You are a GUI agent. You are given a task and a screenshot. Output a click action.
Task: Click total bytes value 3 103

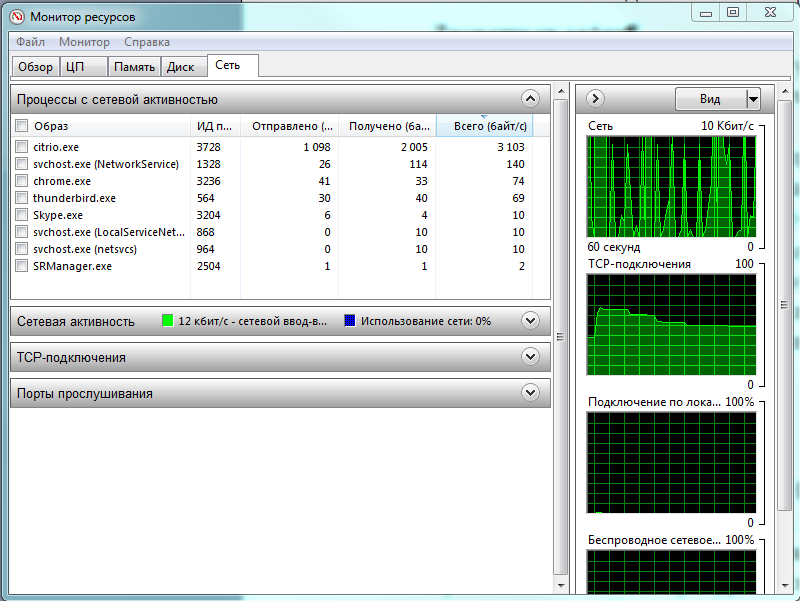click(511, 147)
